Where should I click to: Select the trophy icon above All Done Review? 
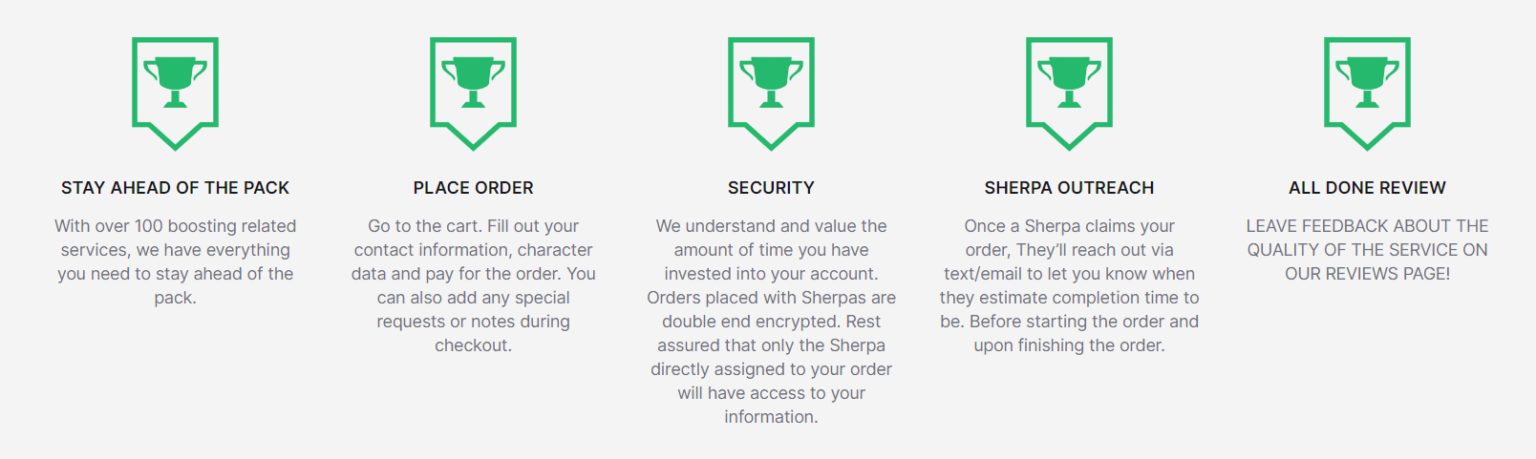click(1367, 82)
